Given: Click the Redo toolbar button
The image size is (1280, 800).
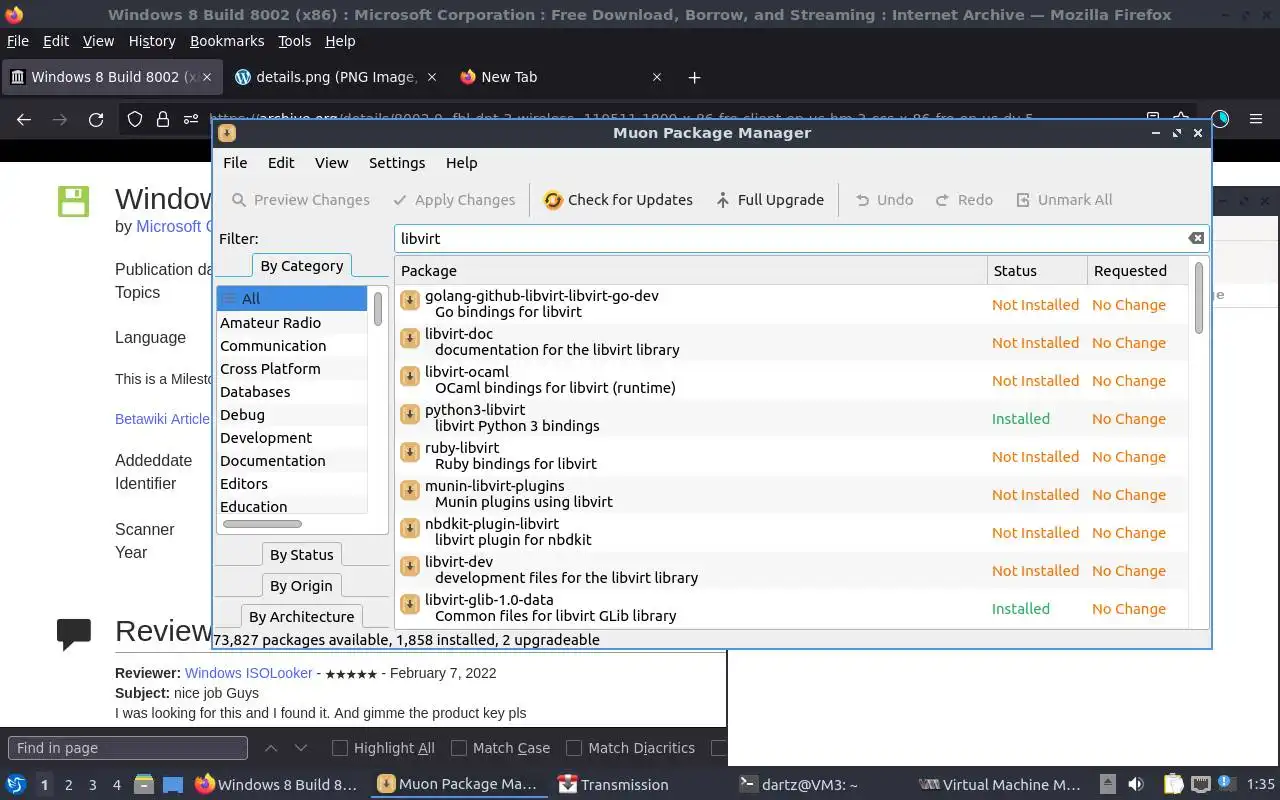Looking at the screenshot, I should (x=964, y=200).
